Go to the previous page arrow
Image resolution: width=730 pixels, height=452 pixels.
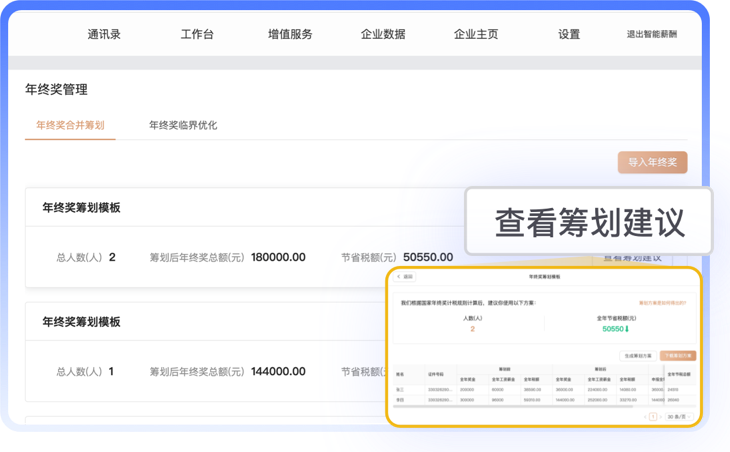[x=644, y=416]
